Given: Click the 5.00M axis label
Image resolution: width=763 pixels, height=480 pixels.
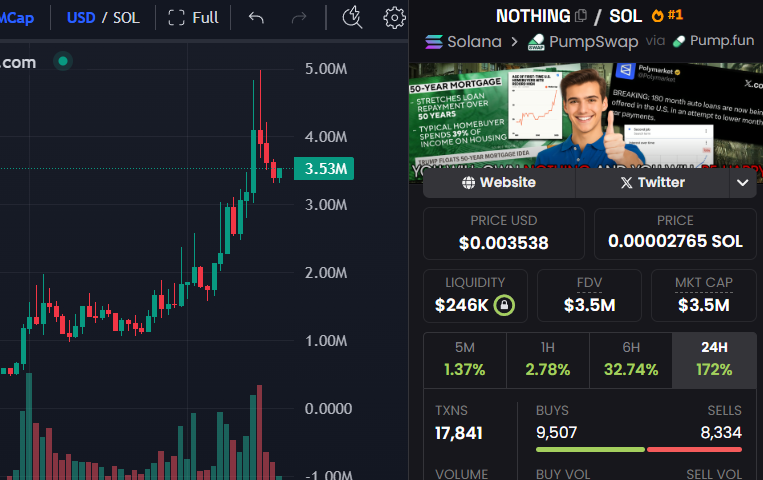Looking at the screenshot, I should (326, 69).
